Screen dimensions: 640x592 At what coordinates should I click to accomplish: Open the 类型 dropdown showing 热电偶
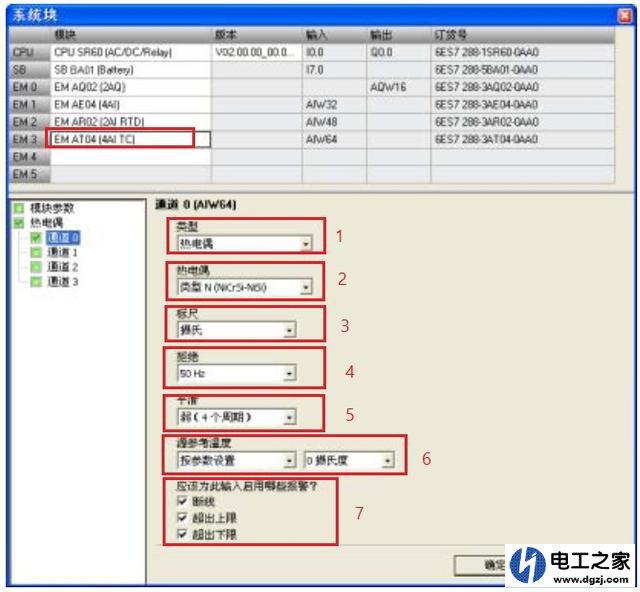[x=306, y=243]
